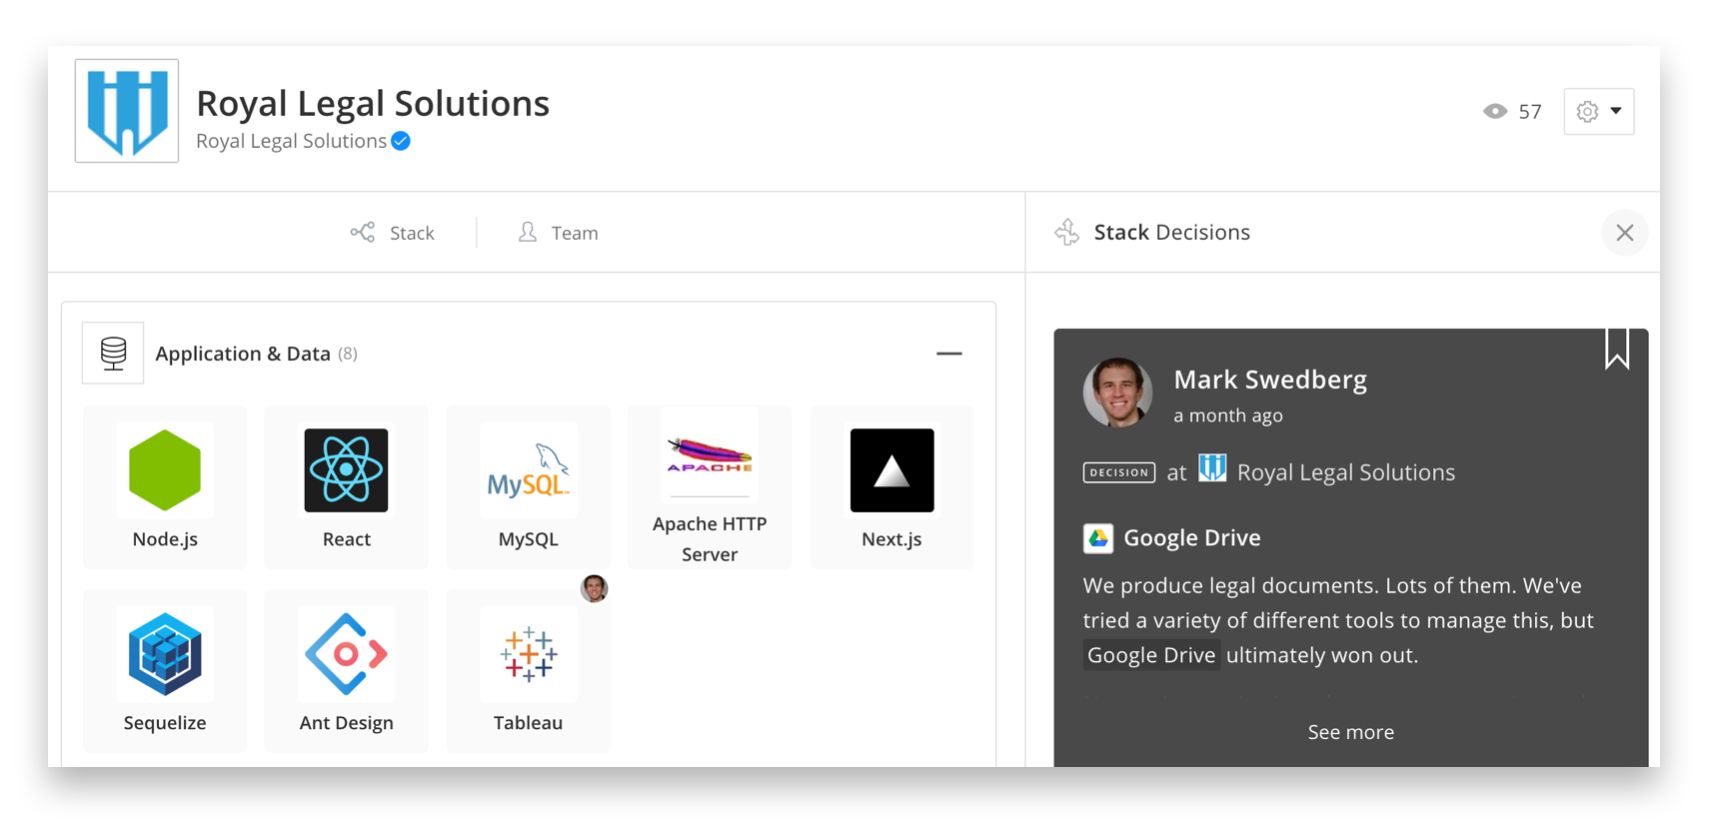The image size is (1722, 830).
Task: Open the React tool card
Action: coord(346,487)
